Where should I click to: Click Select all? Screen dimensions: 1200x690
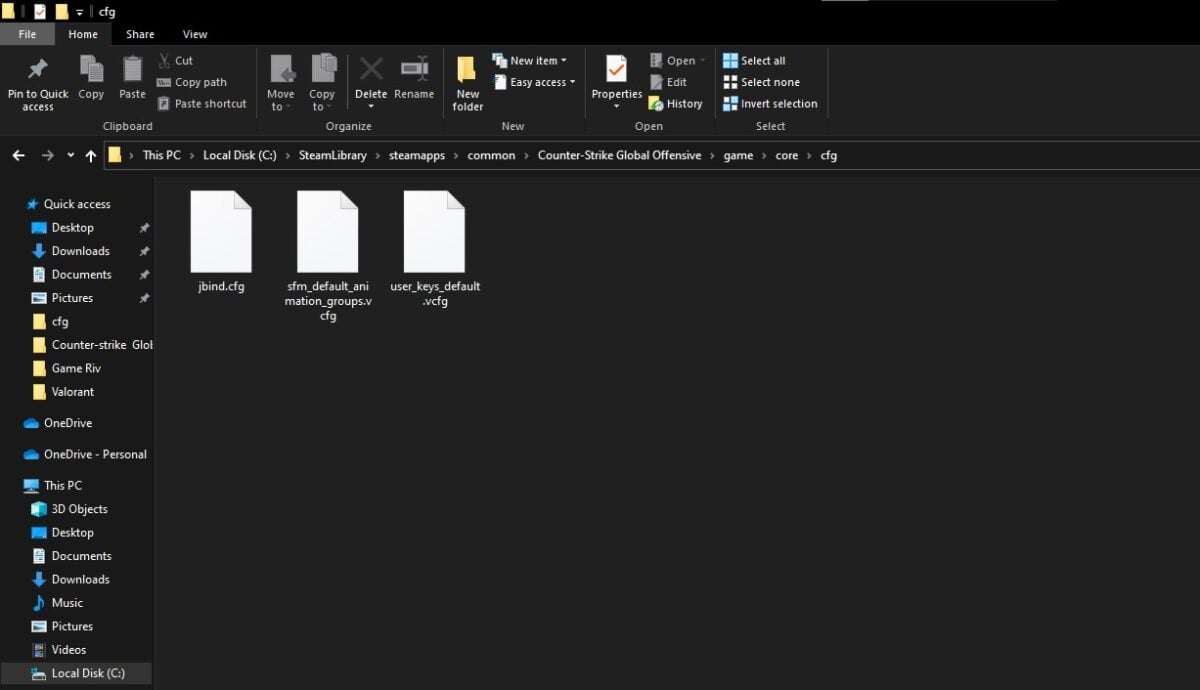(754, 61)
